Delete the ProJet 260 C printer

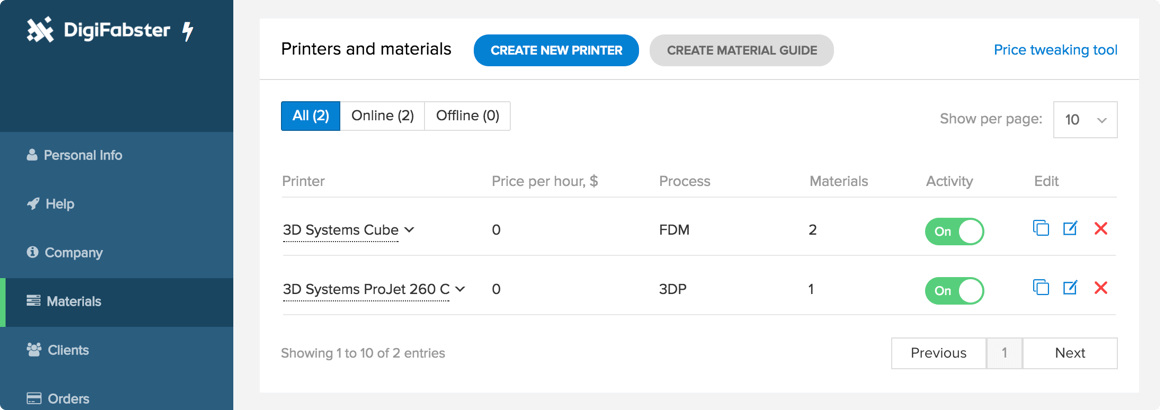1101,288
